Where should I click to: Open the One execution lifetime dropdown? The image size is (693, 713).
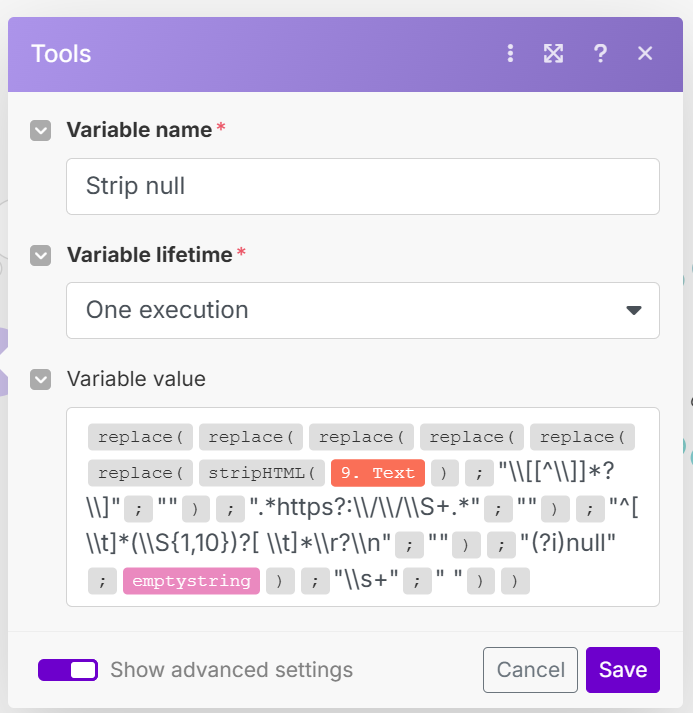pyautogui.click(x=362, y=310)
